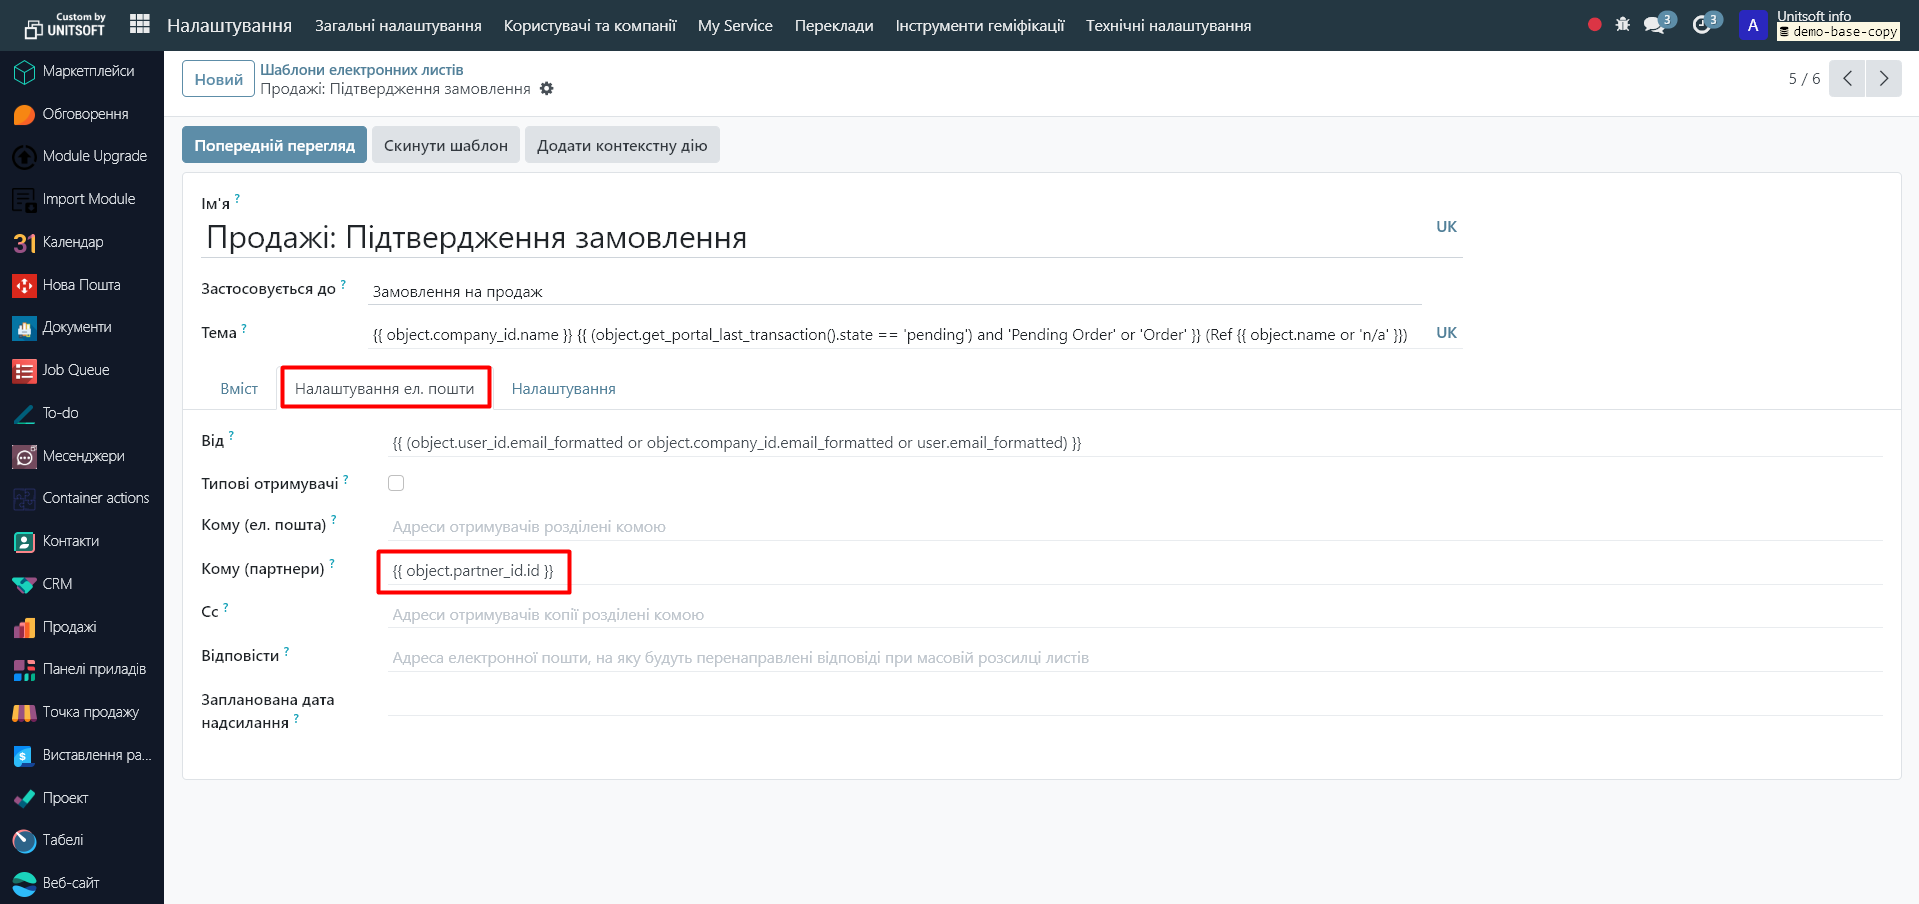This screenshot has width=1919, height=904.
Task: Click the bug debug icon in top bar
Action: 1622,24
